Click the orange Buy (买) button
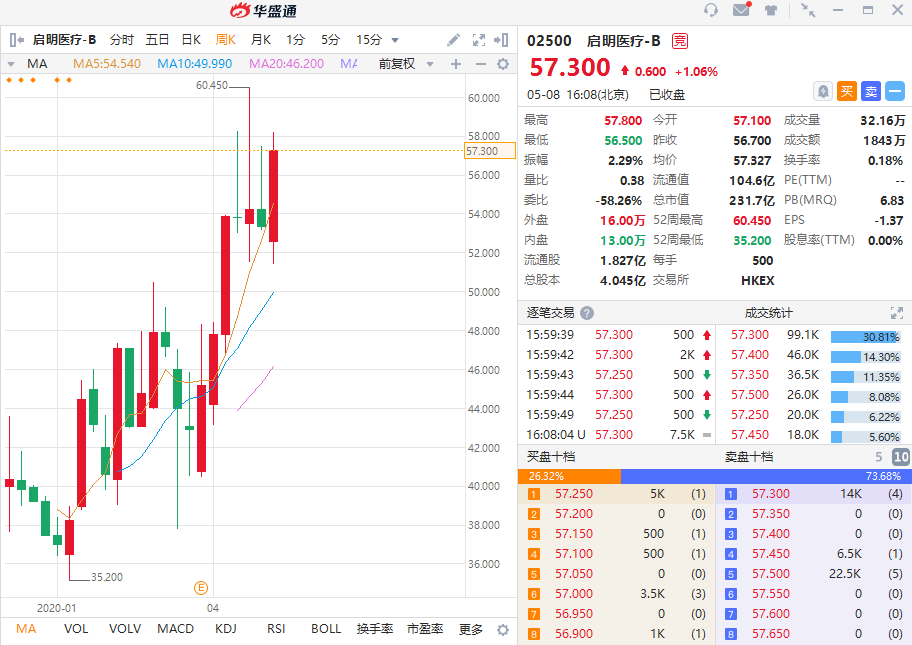This screenshot has width=912, height=645. pyautogui.click(x=847, y=91)
